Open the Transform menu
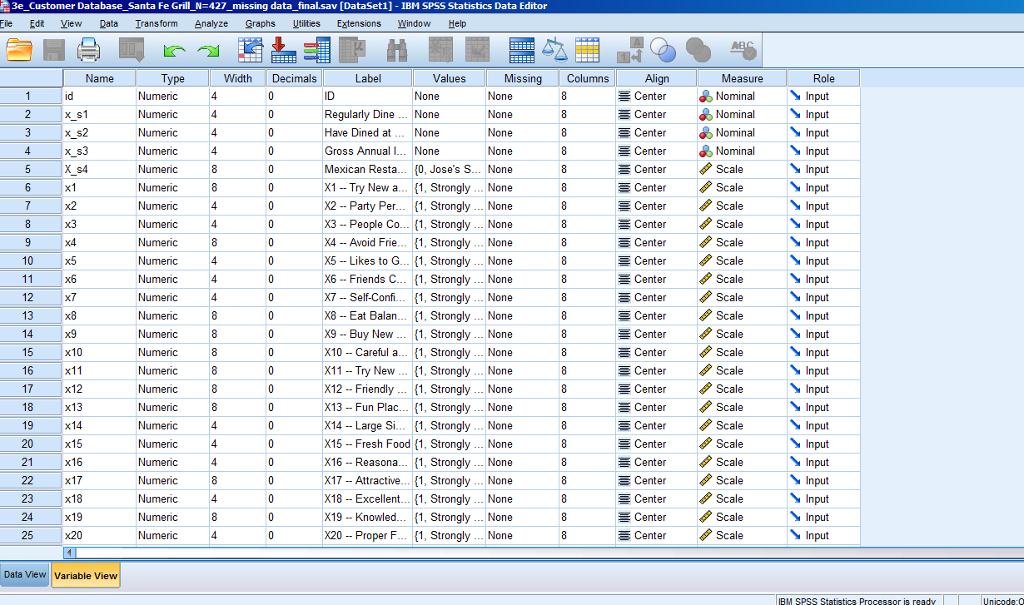This screenshot has width=1024, height=605. [x=156, y=24]
